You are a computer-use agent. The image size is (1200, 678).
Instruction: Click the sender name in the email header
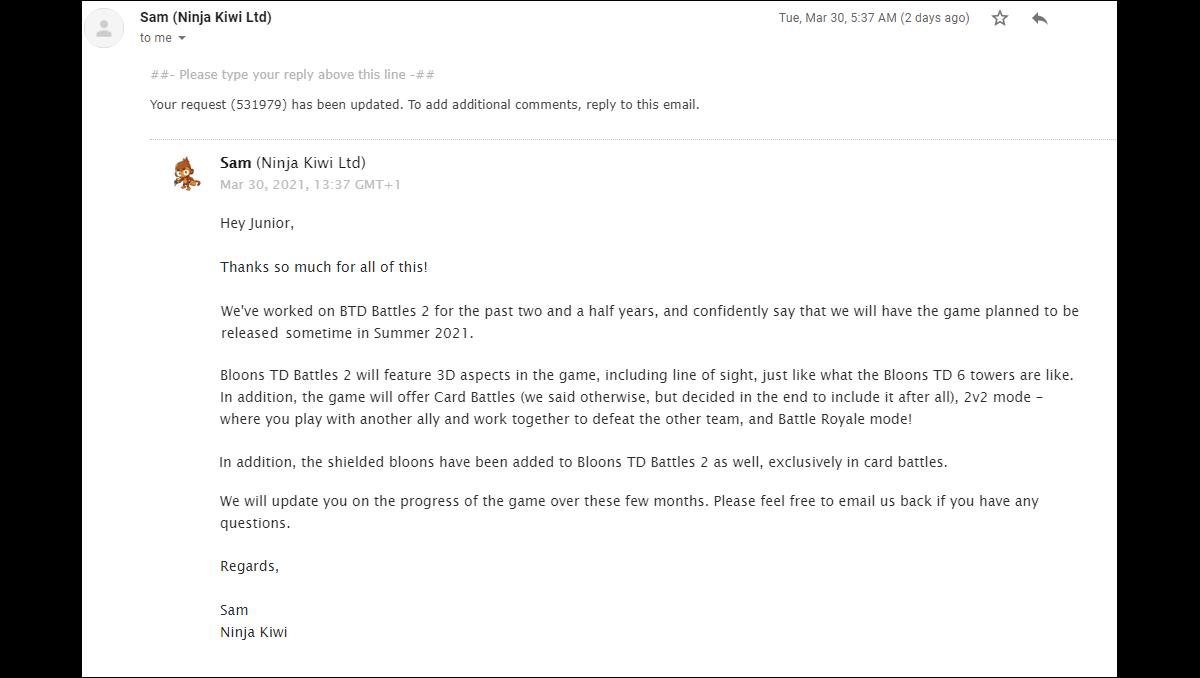click(x=205, y=17)
